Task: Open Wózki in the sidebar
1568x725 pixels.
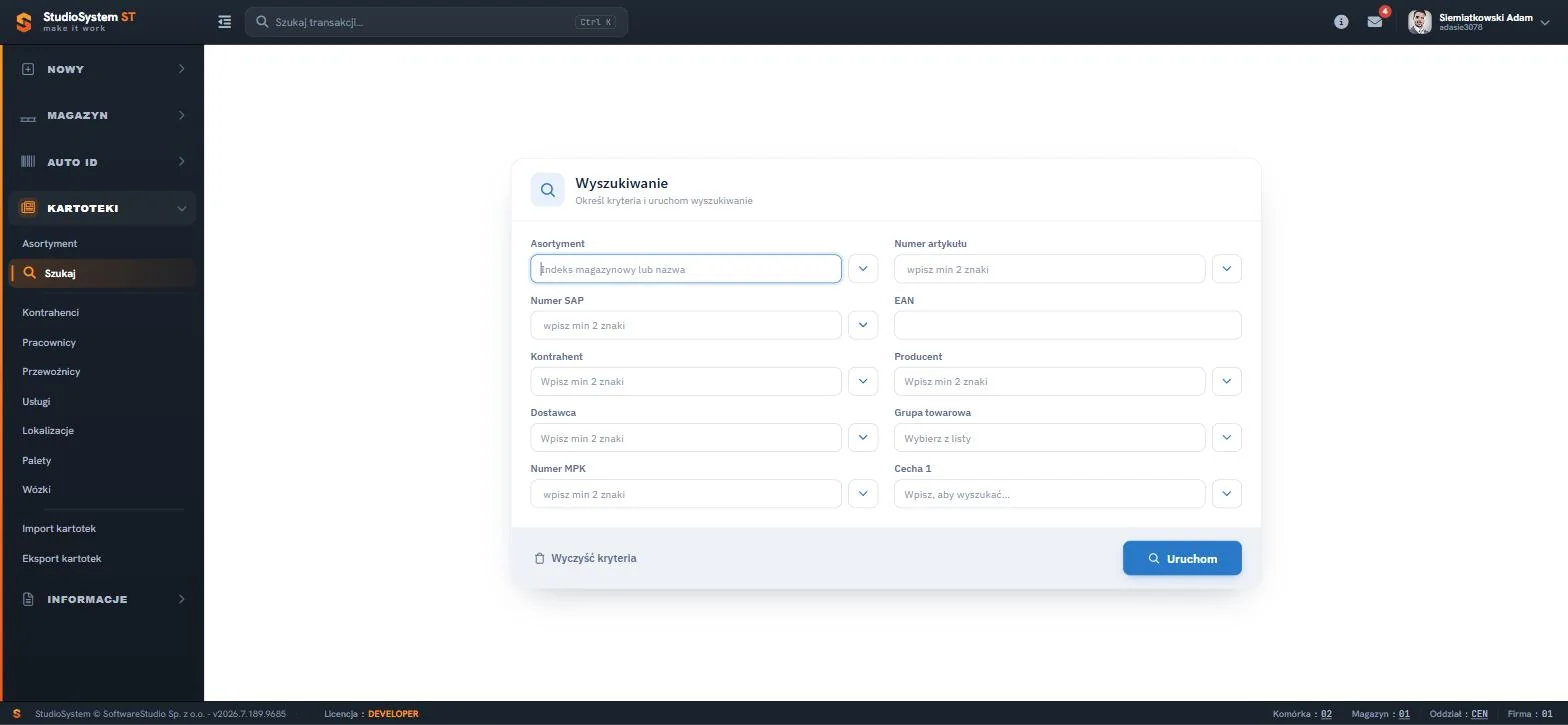Action: tap(37, 489)
